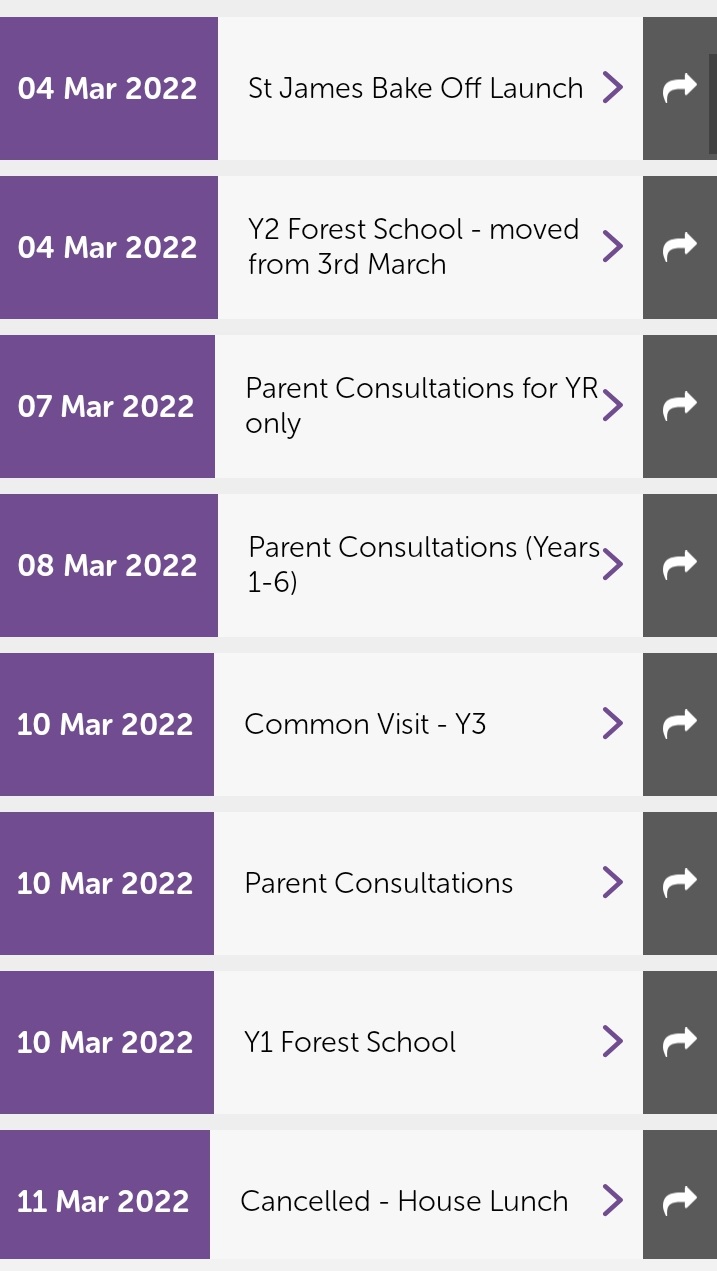The width and height of the screenshot is (717, 1271).
Task: Open Parent Consultations for YR only
Action: [x=422, y=405]
